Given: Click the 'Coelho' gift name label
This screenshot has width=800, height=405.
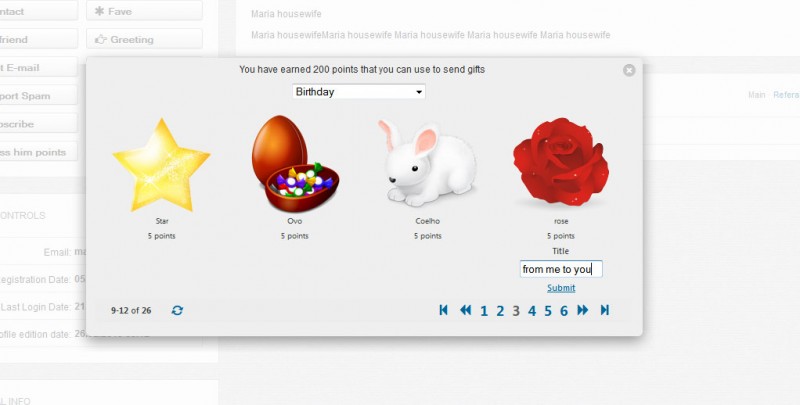Looking at the screenshot, I should [428, 221].
